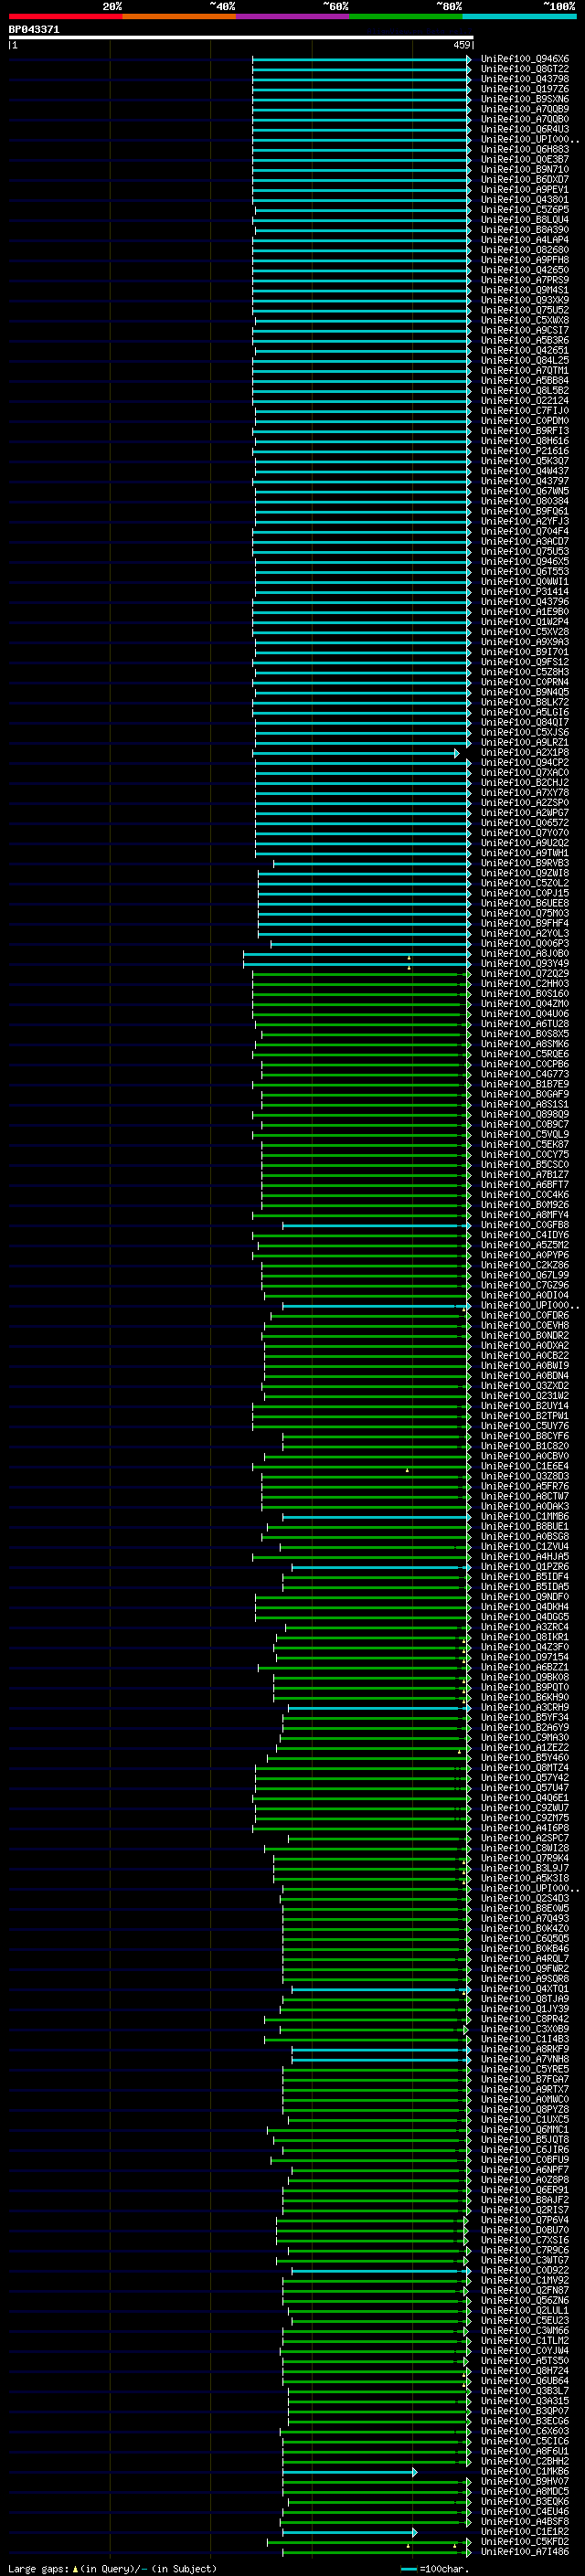Screen dimensions: 585x2576
Task: Click hit UniRef100_C0GFB8
Action: coord(524,1225)
